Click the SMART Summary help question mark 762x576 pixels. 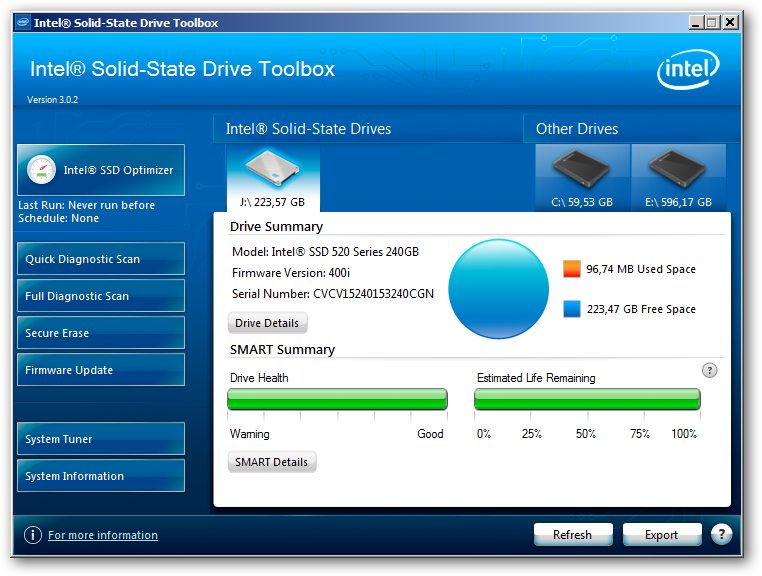[710, 371]
